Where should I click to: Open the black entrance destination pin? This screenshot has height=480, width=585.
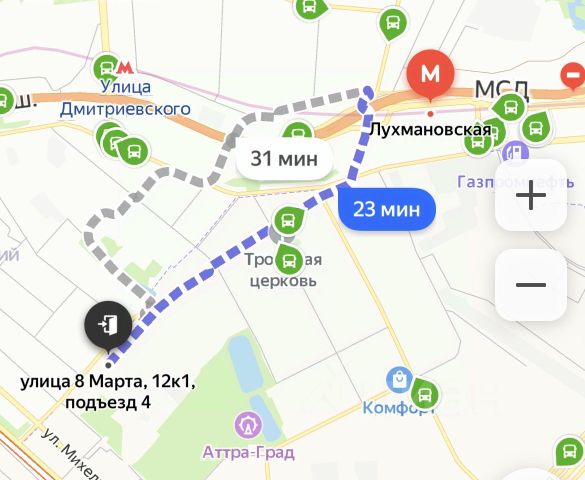pos(108,326)
